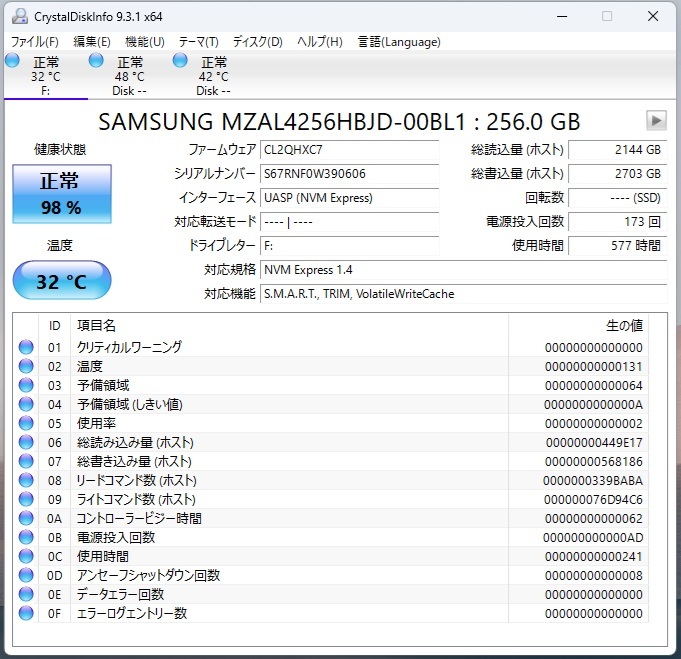This screenshot has width=681, height=659.
Task: Click the status icon for 総読み込み量 (ホスト)
Action: point(26,442)
